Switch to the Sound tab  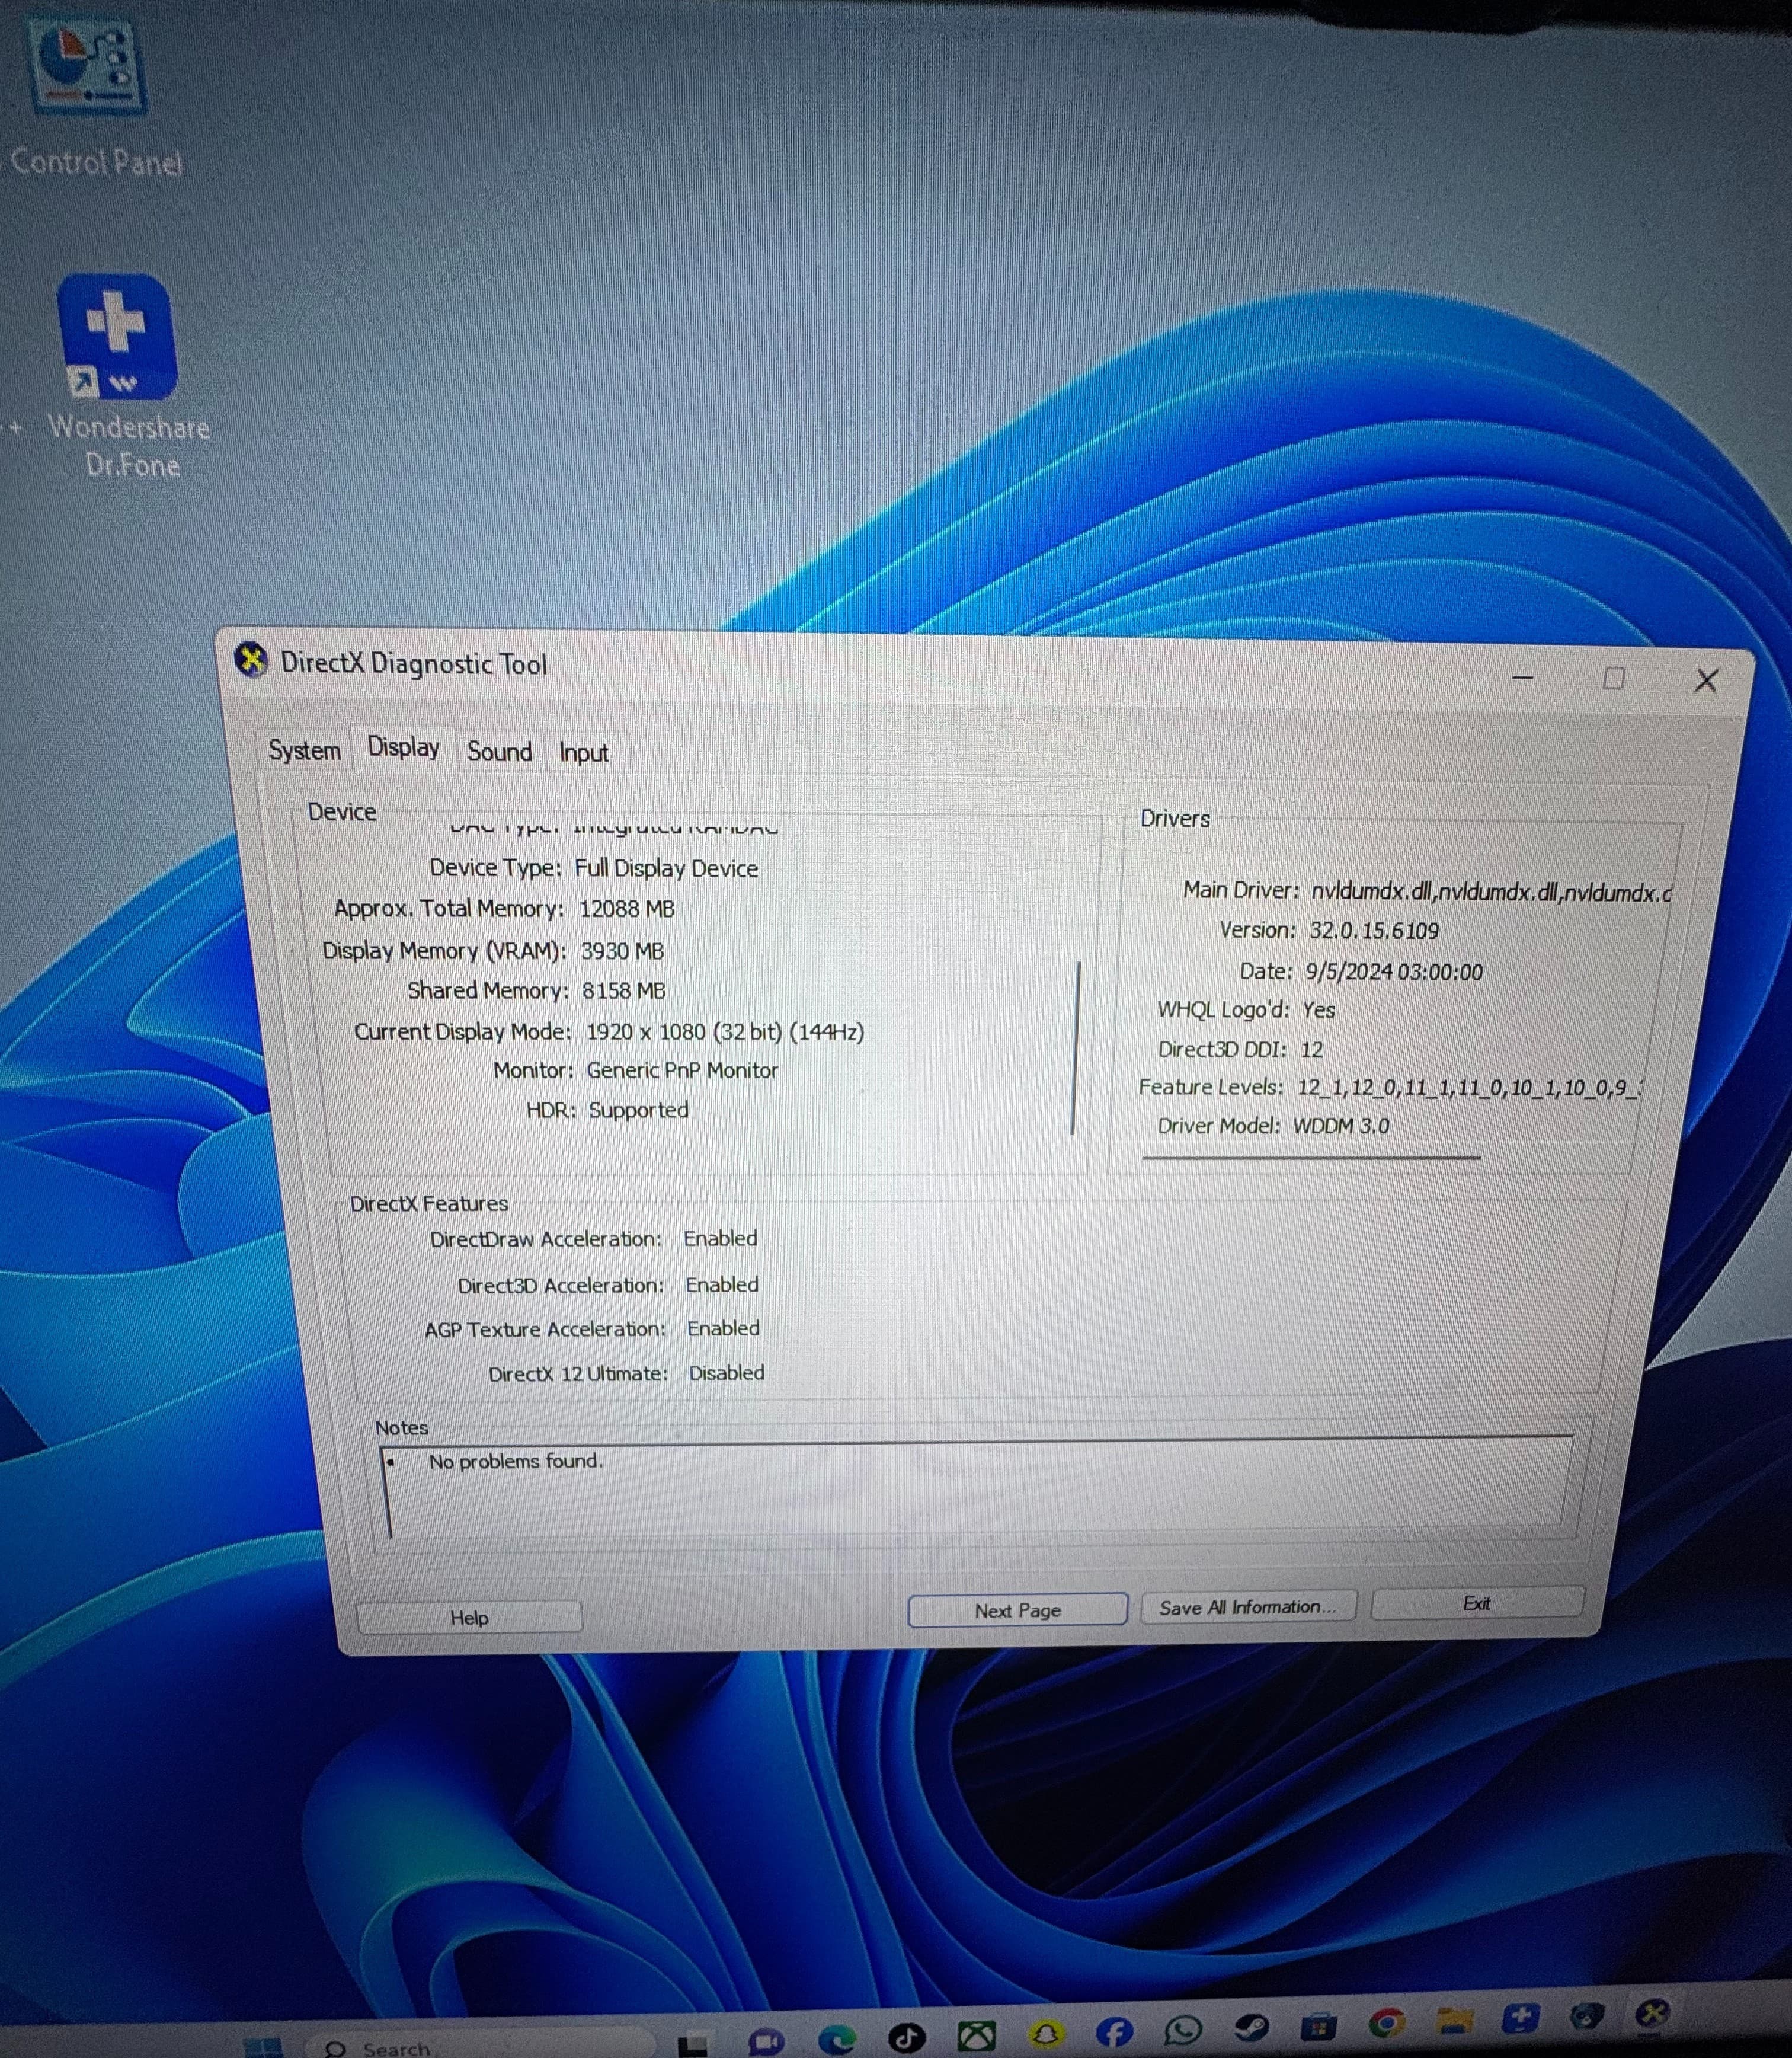point(499,751)
